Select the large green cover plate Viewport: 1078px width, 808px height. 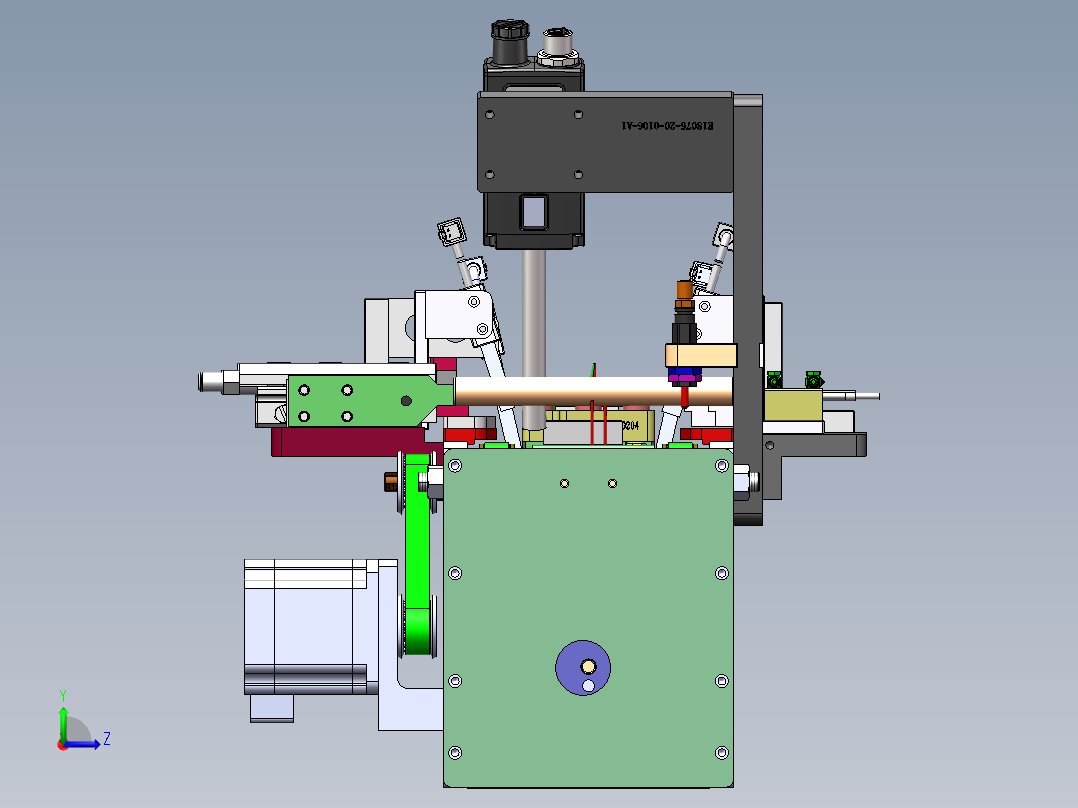588,618
